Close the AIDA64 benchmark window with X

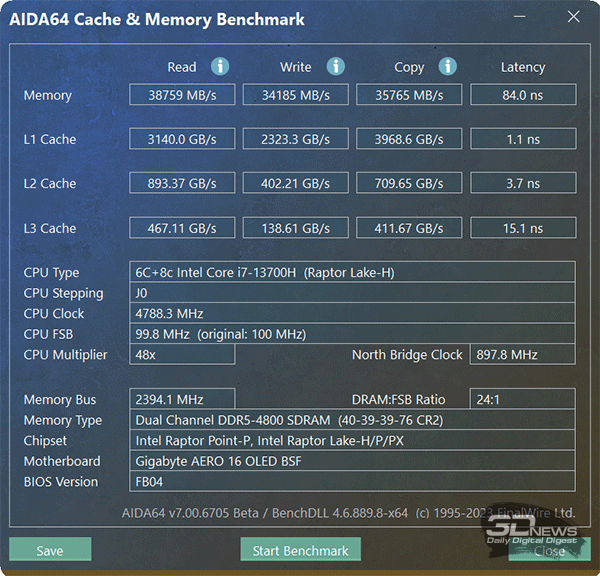574,16
